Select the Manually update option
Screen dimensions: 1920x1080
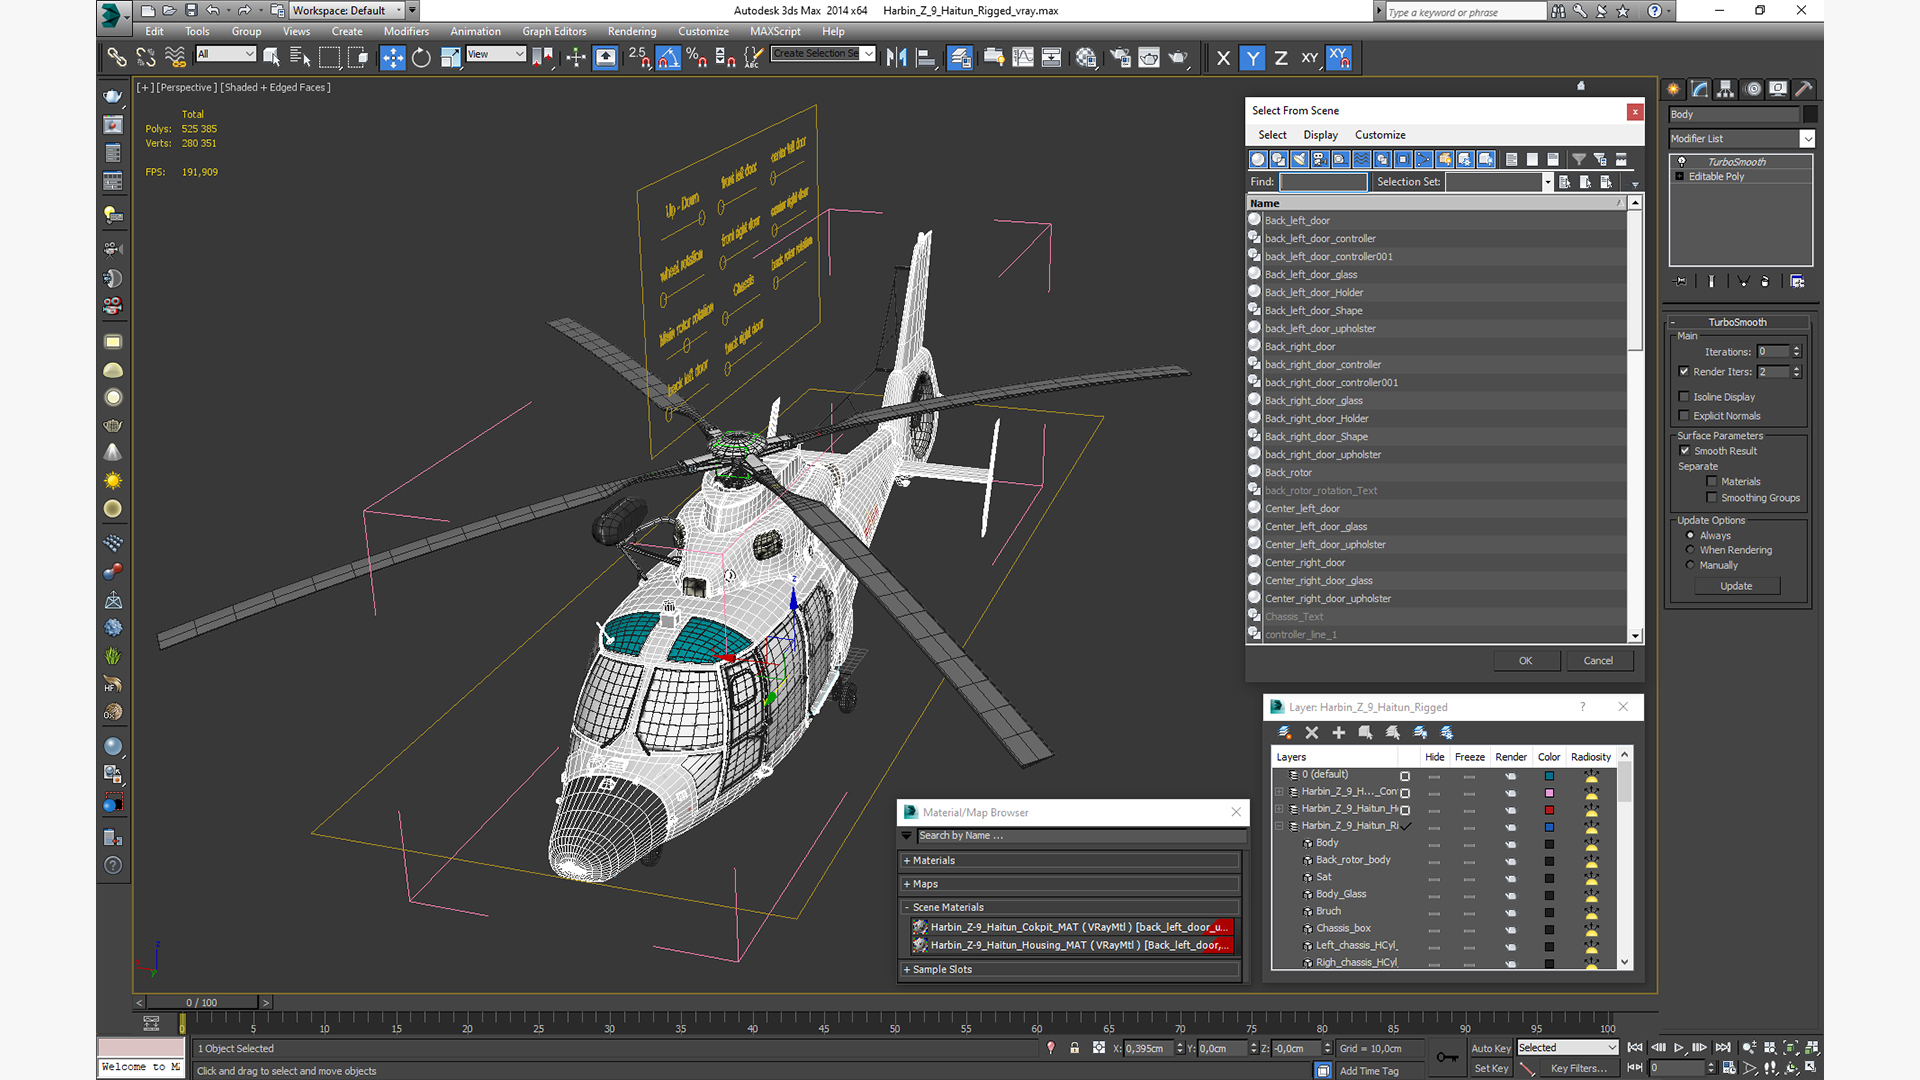point(1691,565)
